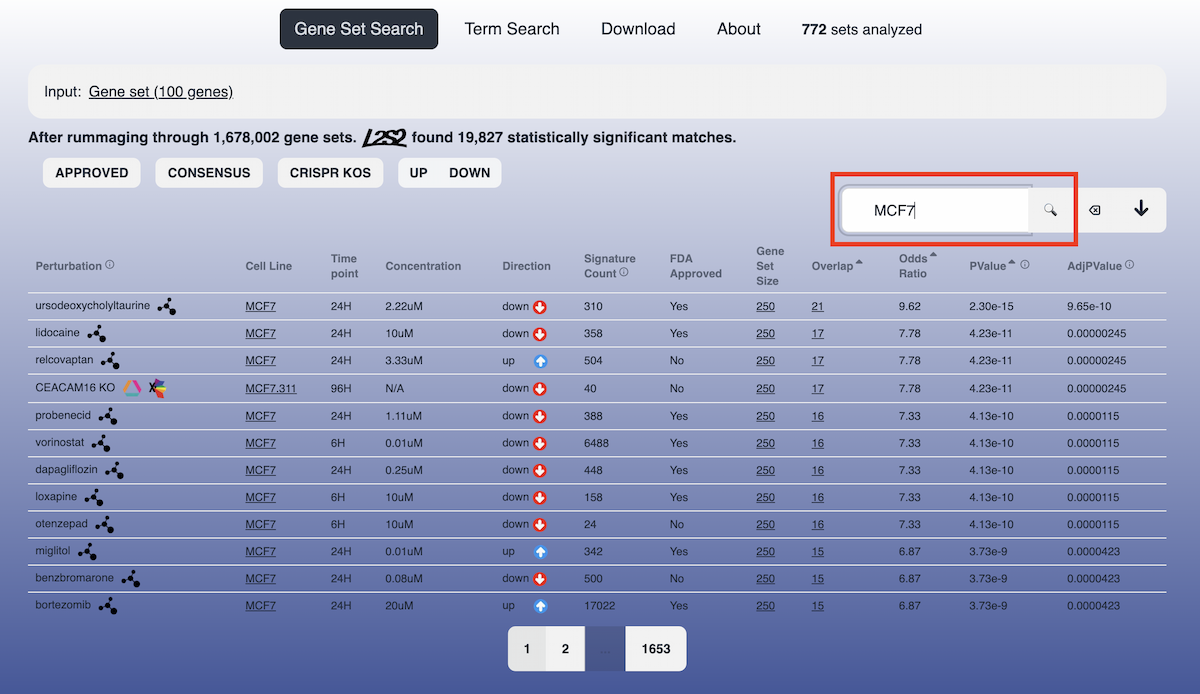Clear the search with the backspace icon
1200x694 pixels.
click(1094, 210)
